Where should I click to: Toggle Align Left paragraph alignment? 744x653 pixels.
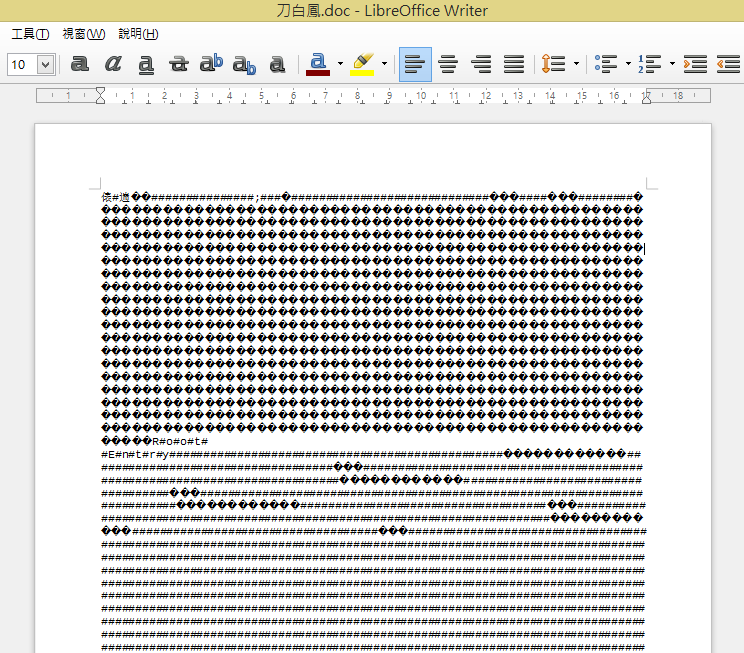[415, 64]
